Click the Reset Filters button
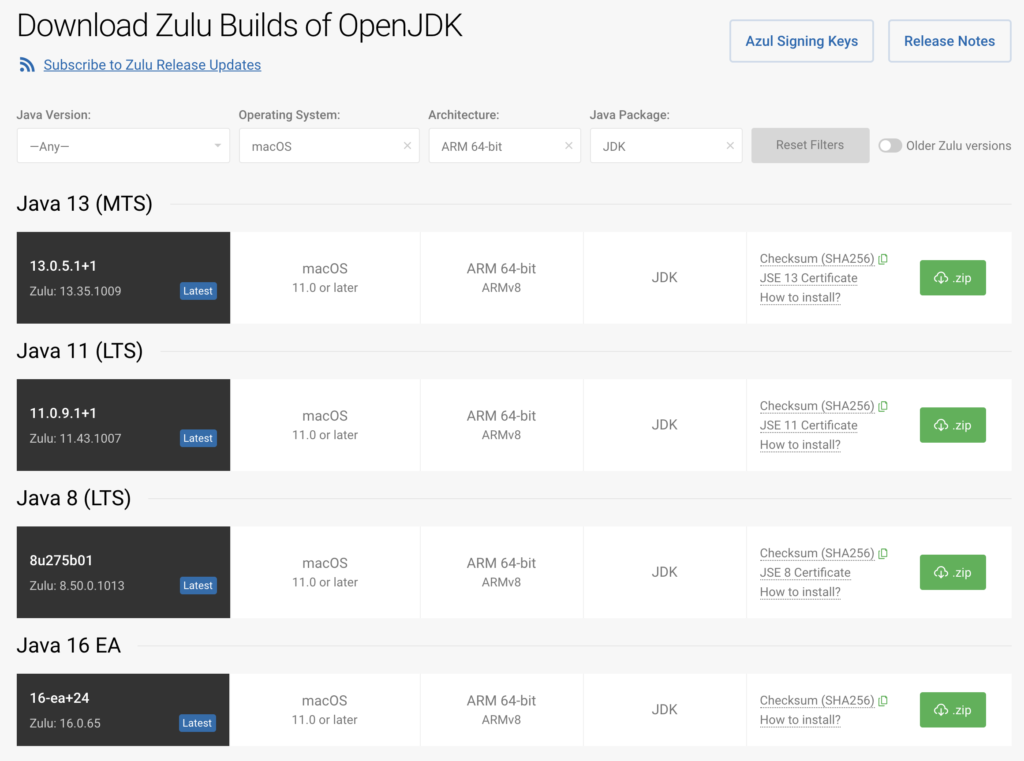This screenshot has height=761, width=1024. 810,145
